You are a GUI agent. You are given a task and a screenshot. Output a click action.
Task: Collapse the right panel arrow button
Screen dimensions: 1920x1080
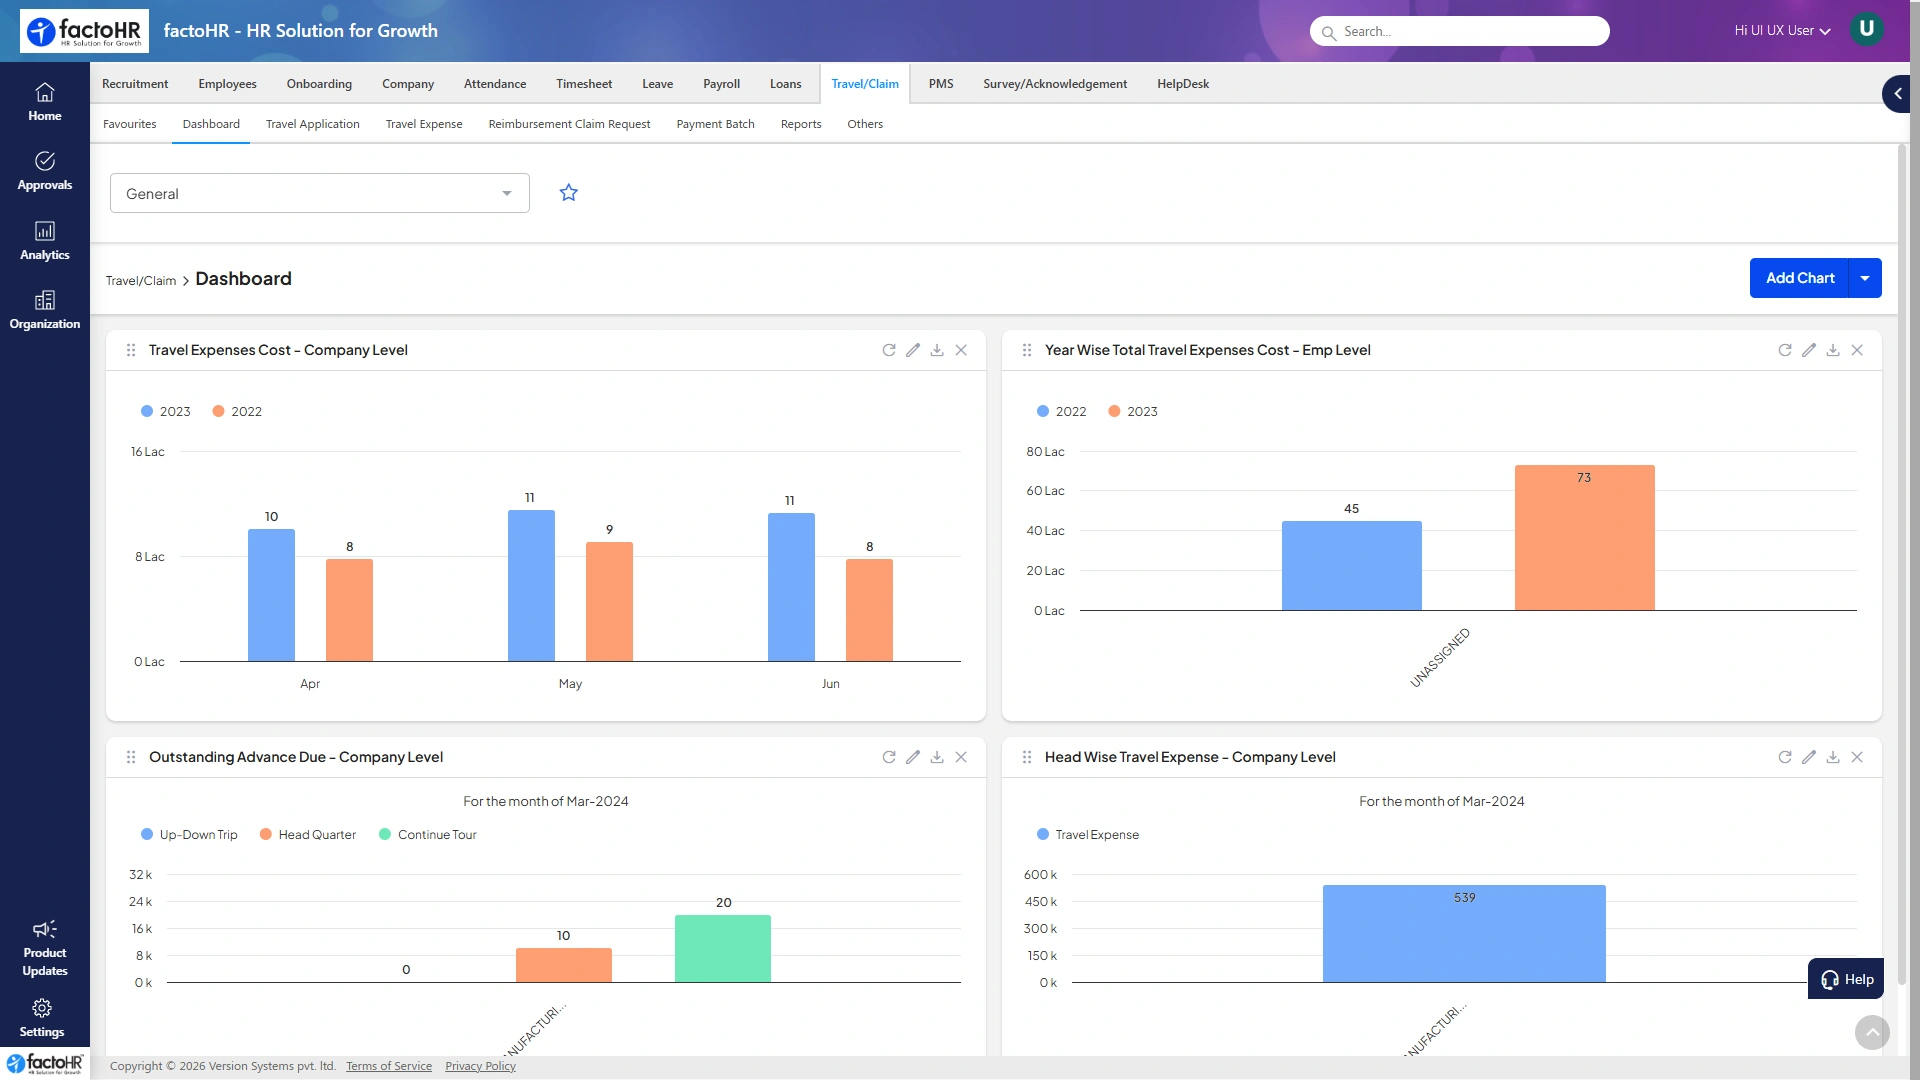tap(1897, 93)
